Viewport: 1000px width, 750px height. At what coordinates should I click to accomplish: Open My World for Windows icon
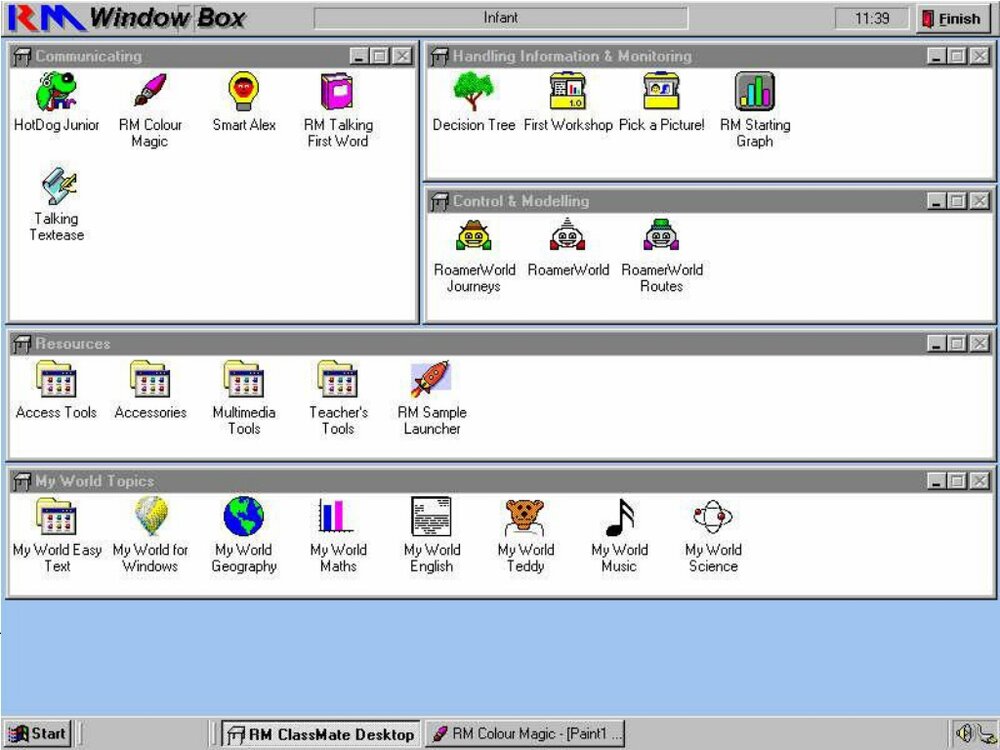151,517
